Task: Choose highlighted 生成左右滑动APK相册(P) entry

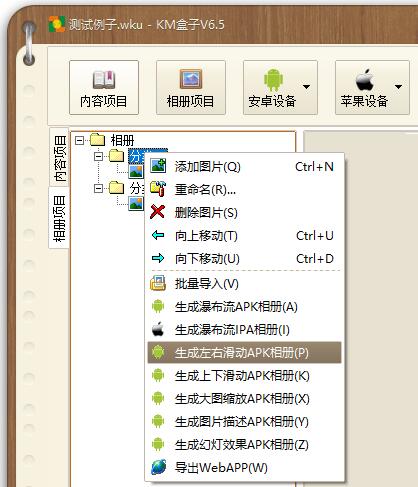Action: [x=244, y=352]
